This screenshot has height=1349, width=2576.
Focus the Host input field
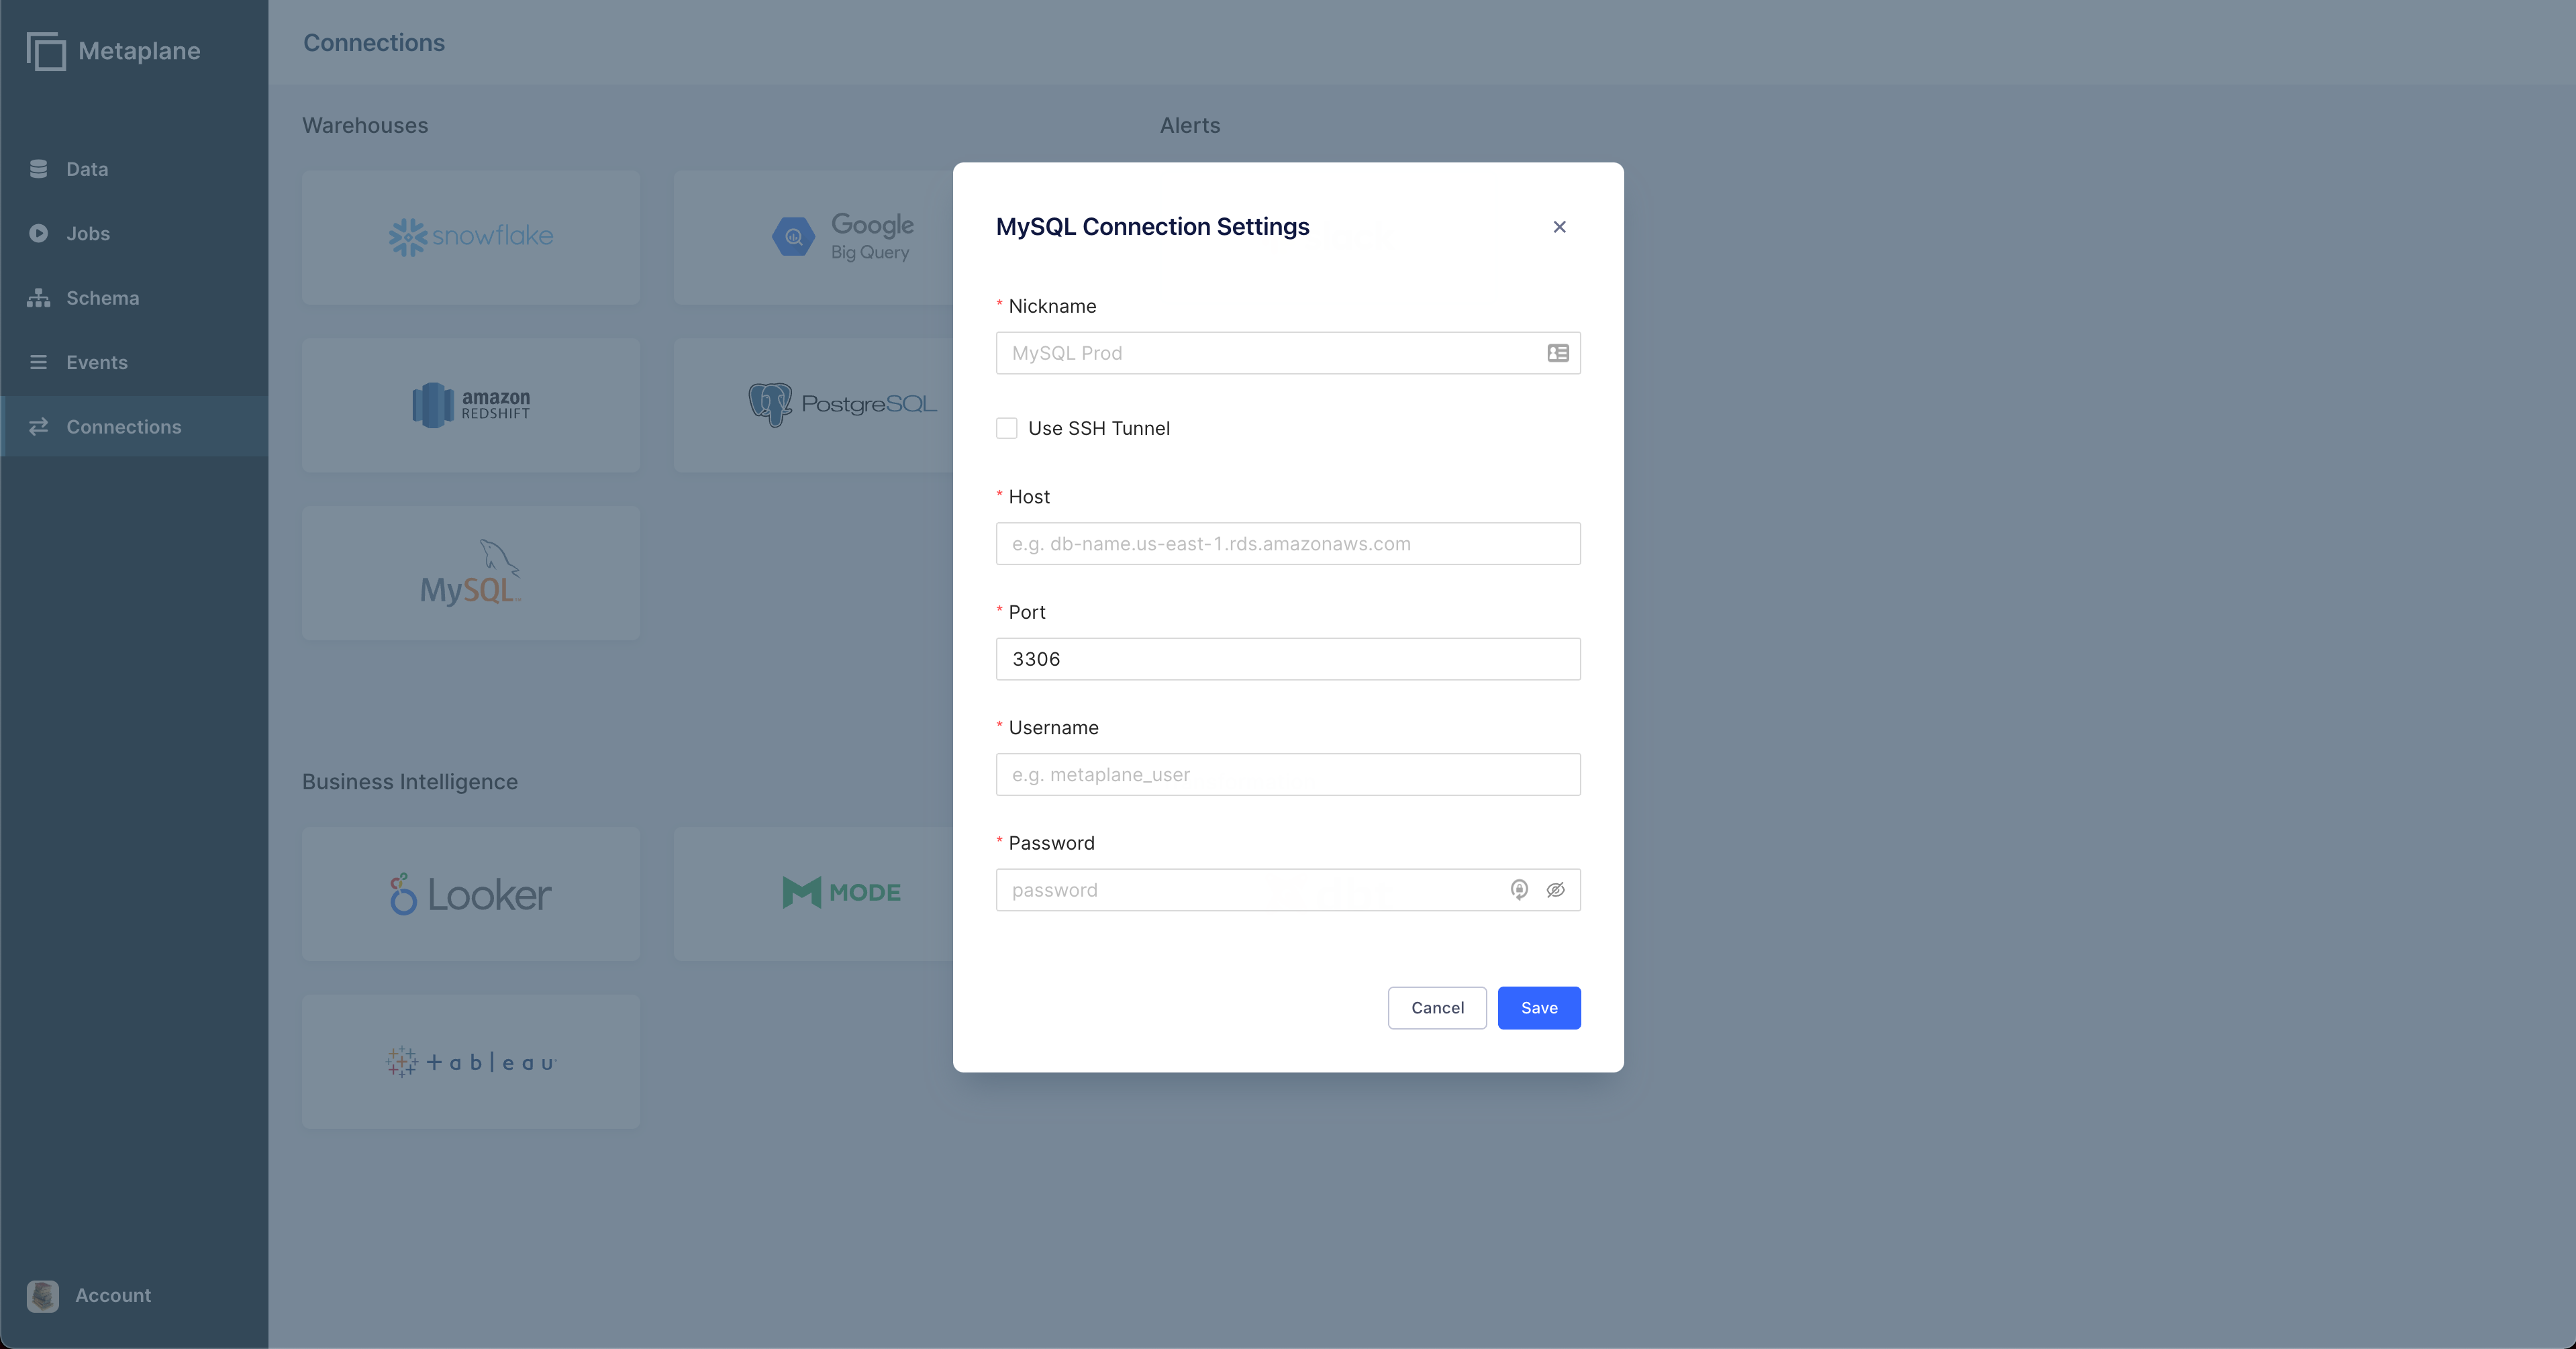(x=1287, y=544)
